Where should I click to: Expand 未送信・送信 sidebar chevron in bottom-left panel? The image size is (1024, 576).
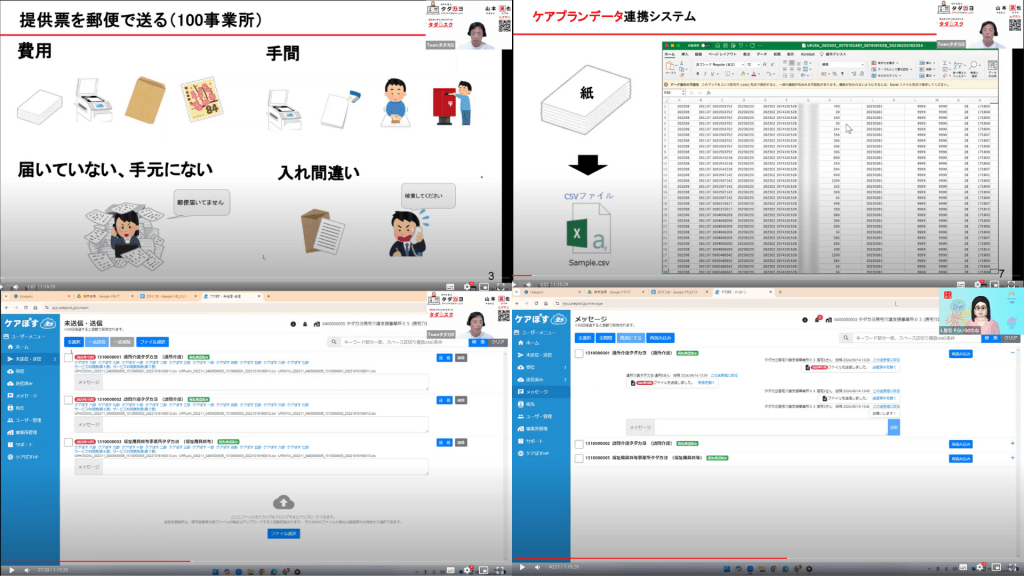(x=55, y=358)
